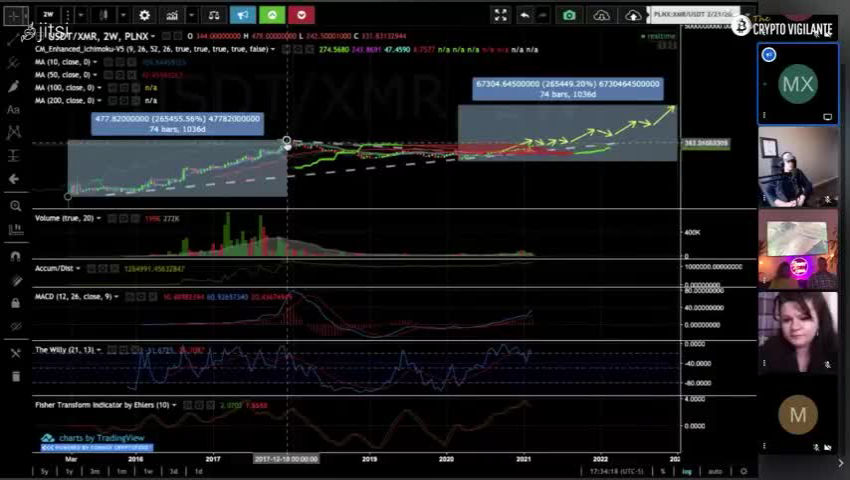Save chart layout via cloud upload icon
This screenshot has height=480, width=850.
pos(633,16)
